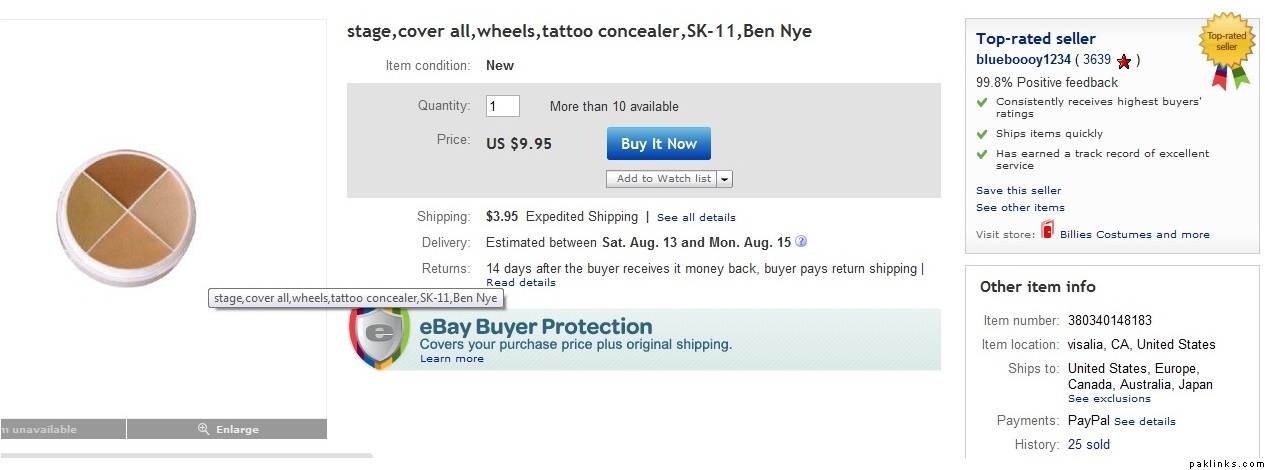Click Learn more under Buyer Protection
The image size is (1265, 470).
(x=451, y=359)
